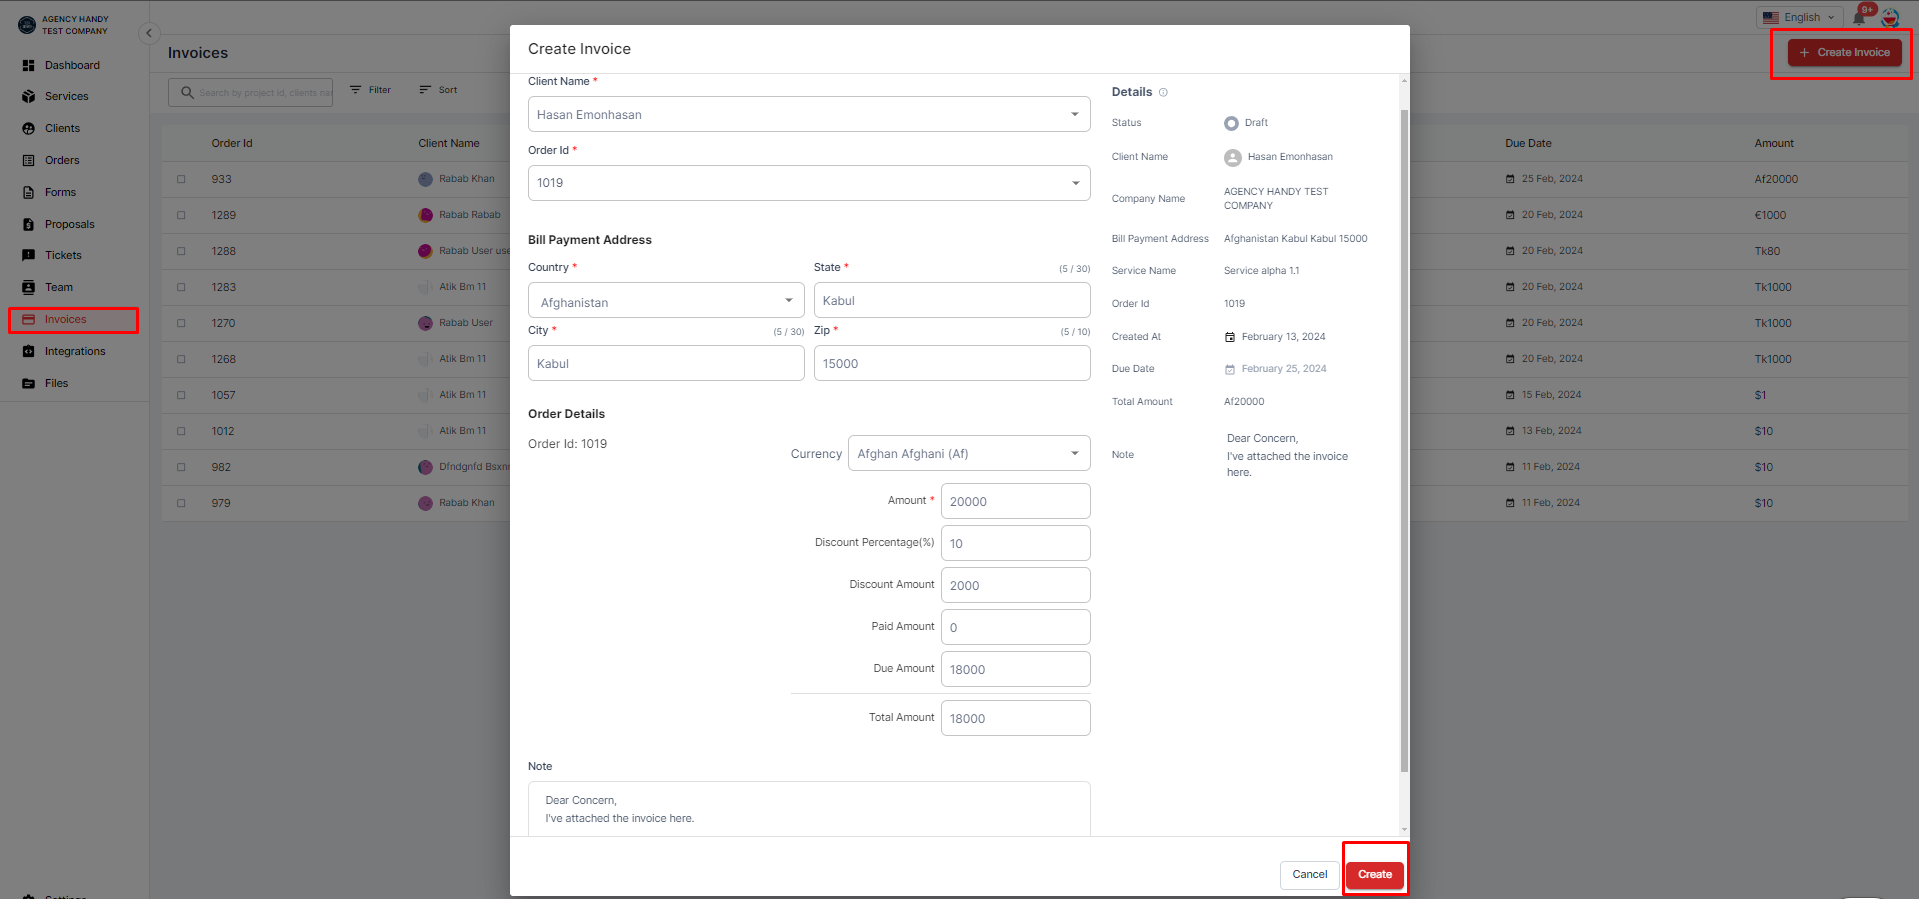Click the Sort icon in toolbar
The image size is (1919, 899).
425,90
